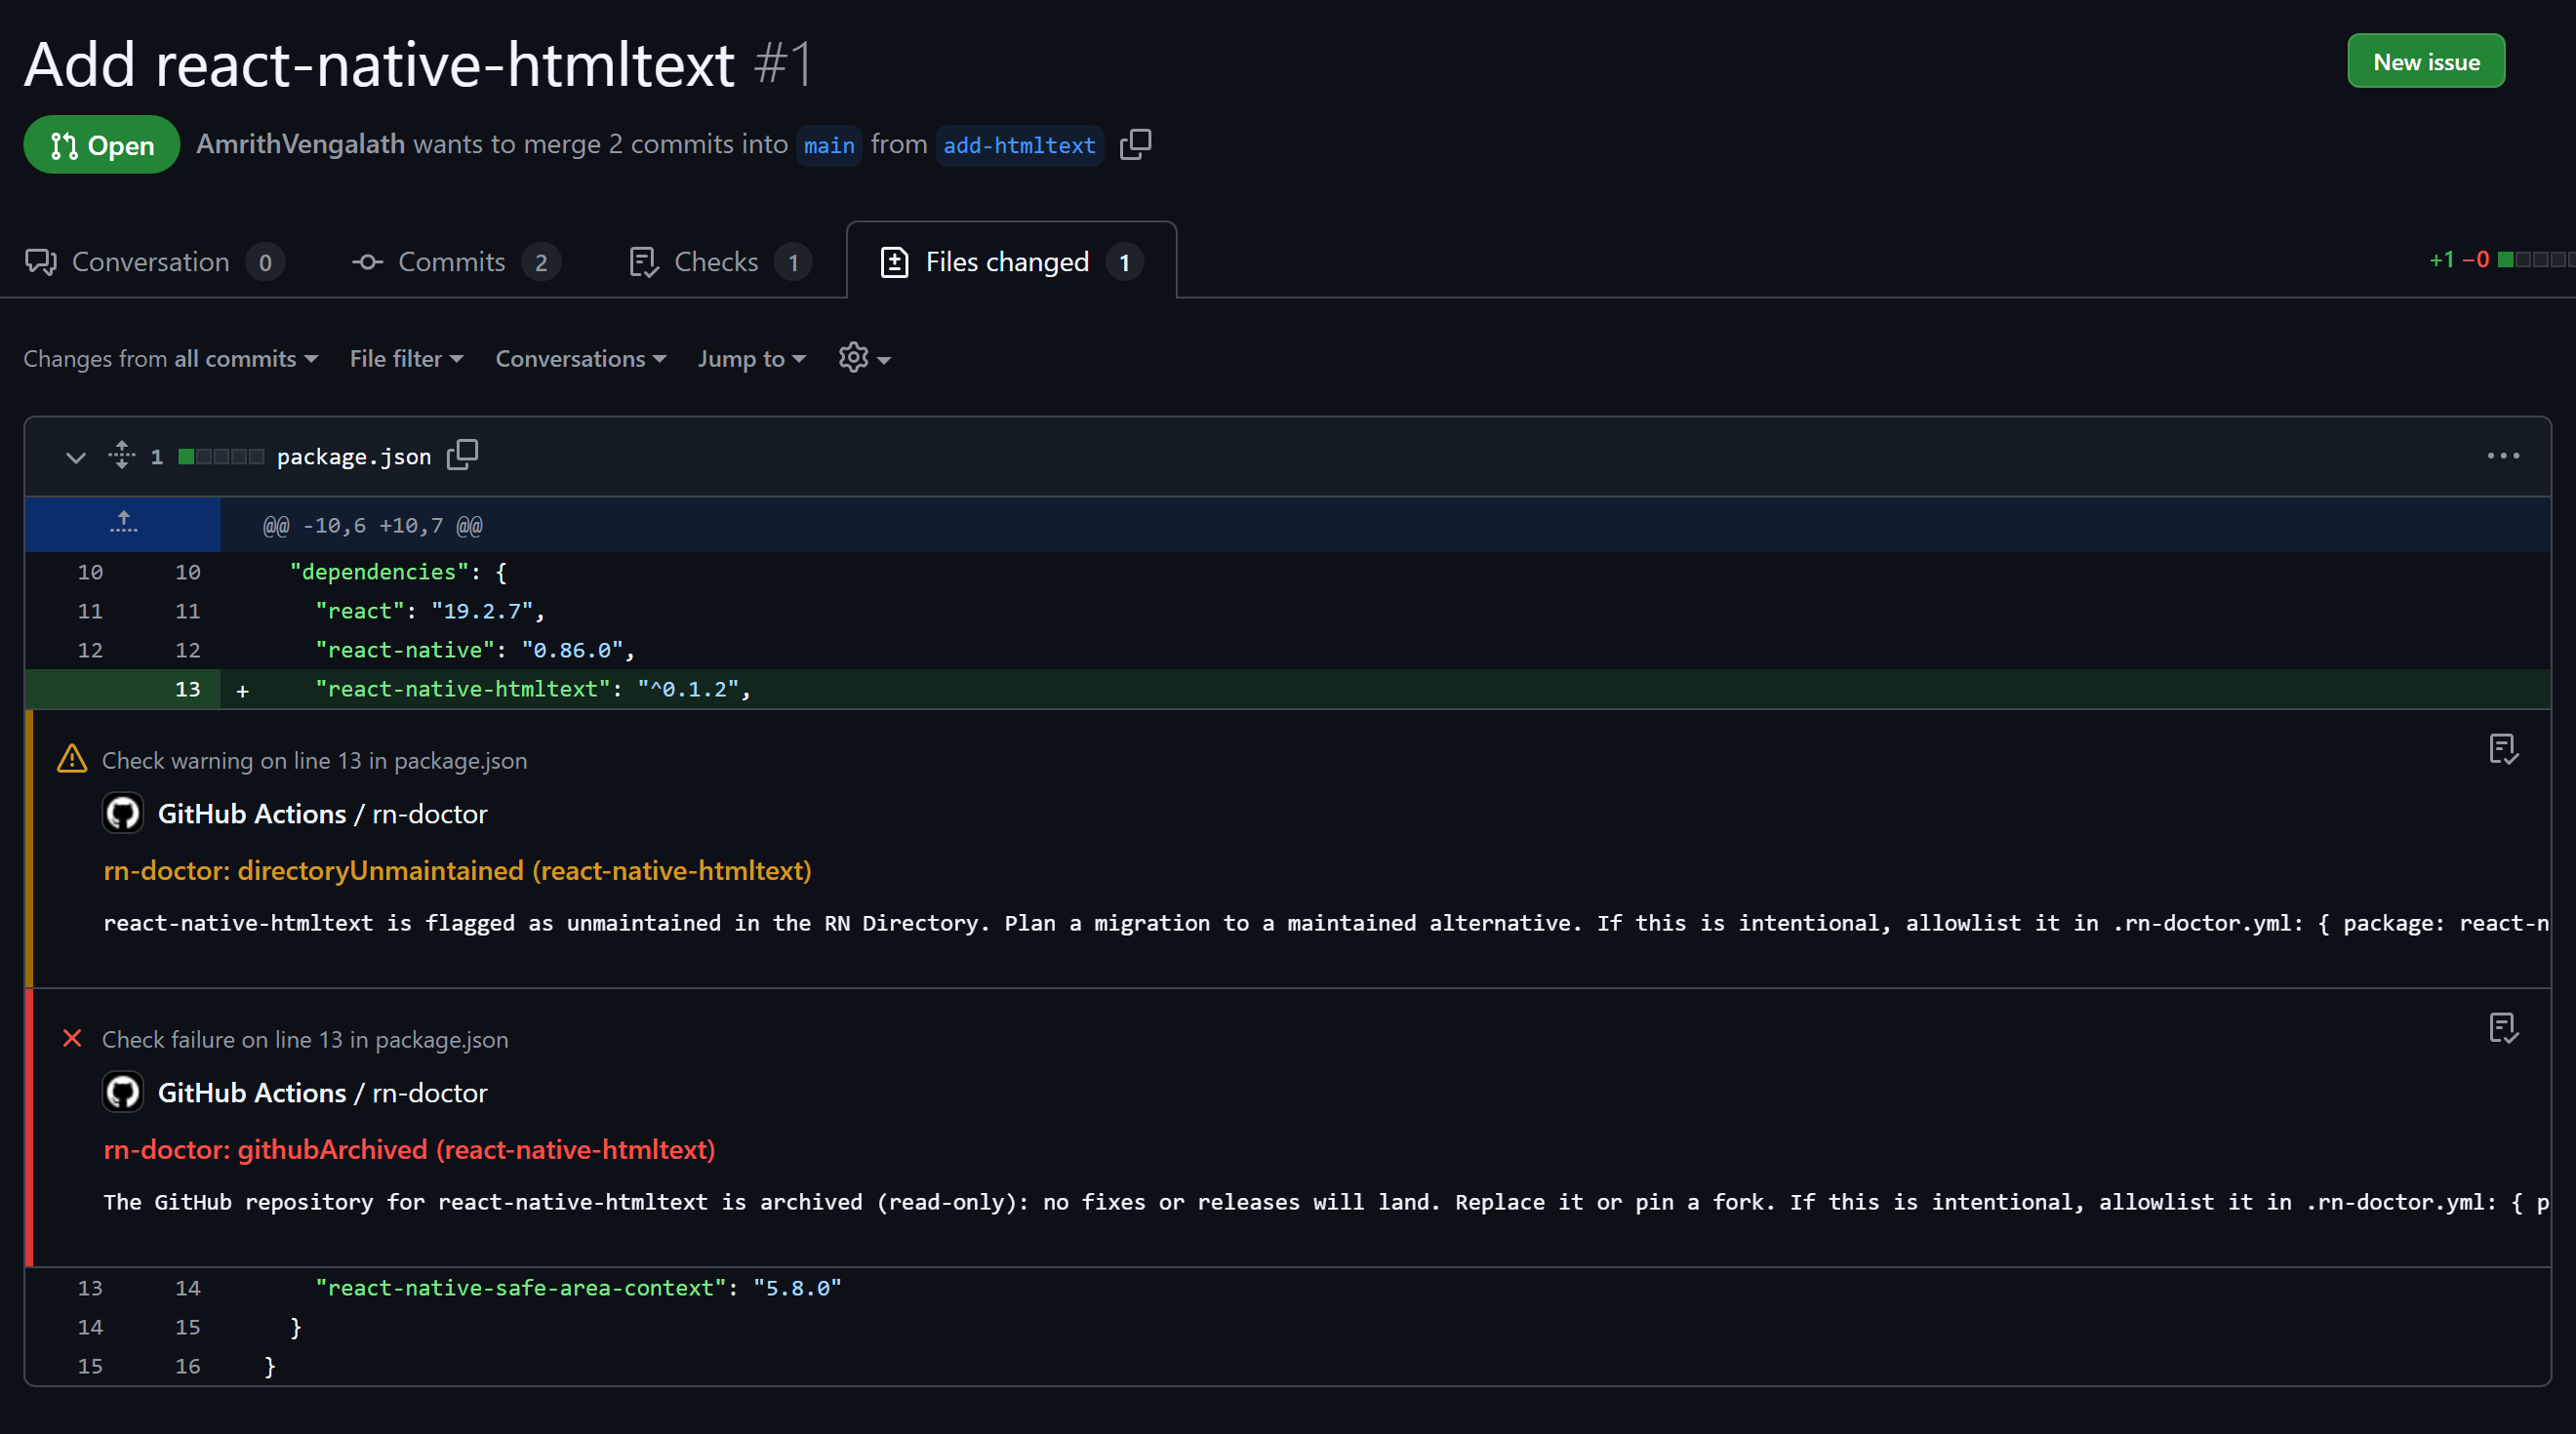The image size is (2576, 1434).
Task: Click the rn-doctor directoryUnmaintained warning title
Action: point(457,871)
